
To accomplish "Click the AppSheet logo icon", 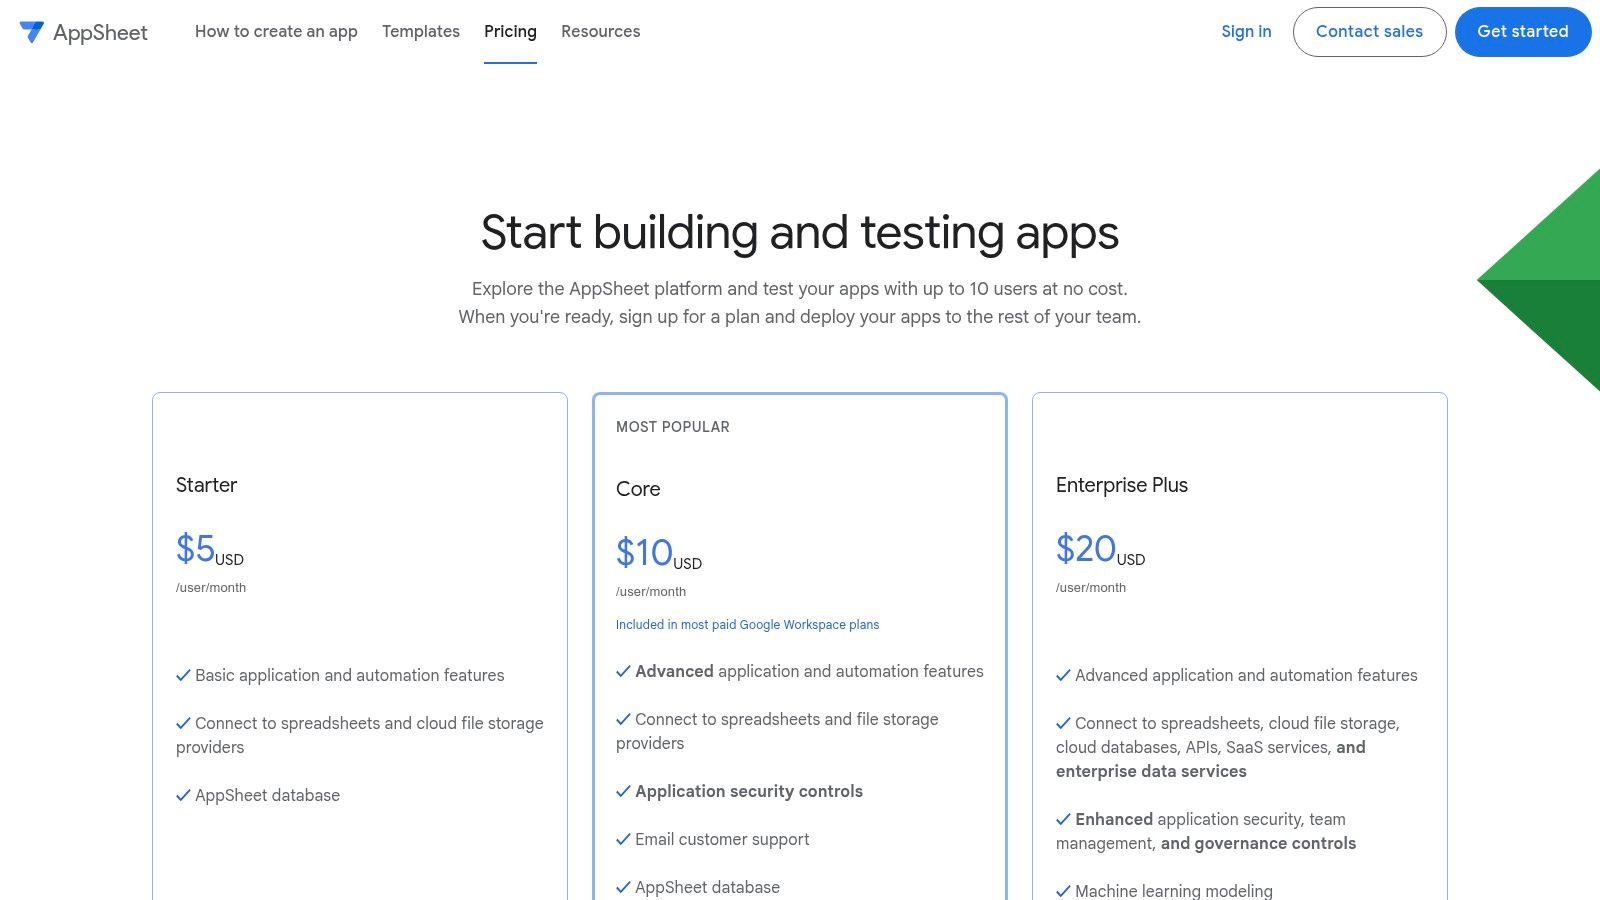I will click(31, 31).
